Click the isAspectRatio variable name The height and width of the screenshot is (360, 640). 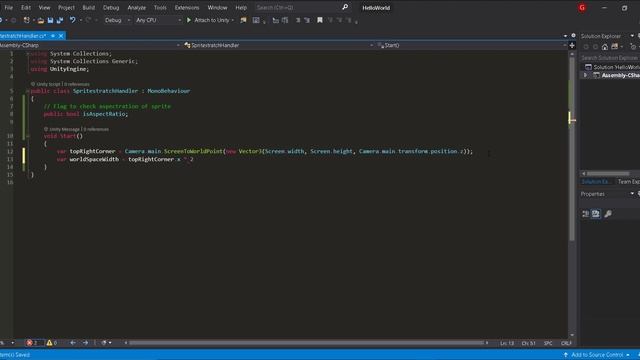(104, 114)
